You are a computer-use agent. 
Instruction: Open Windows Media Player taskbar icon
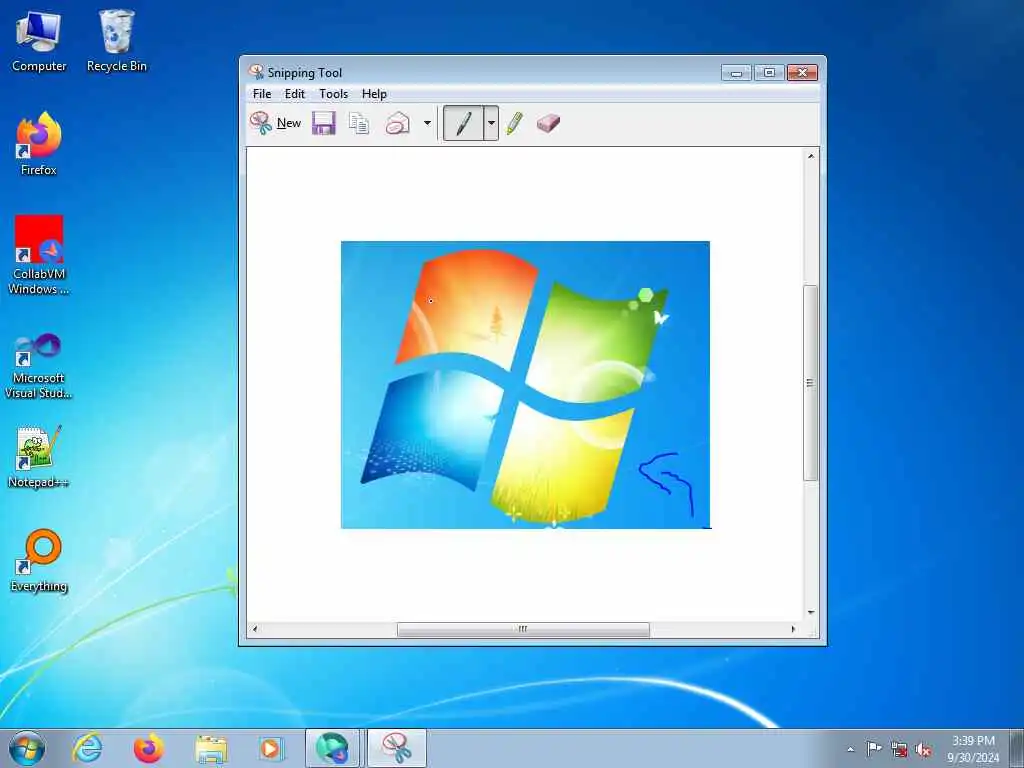coord(270,748)
